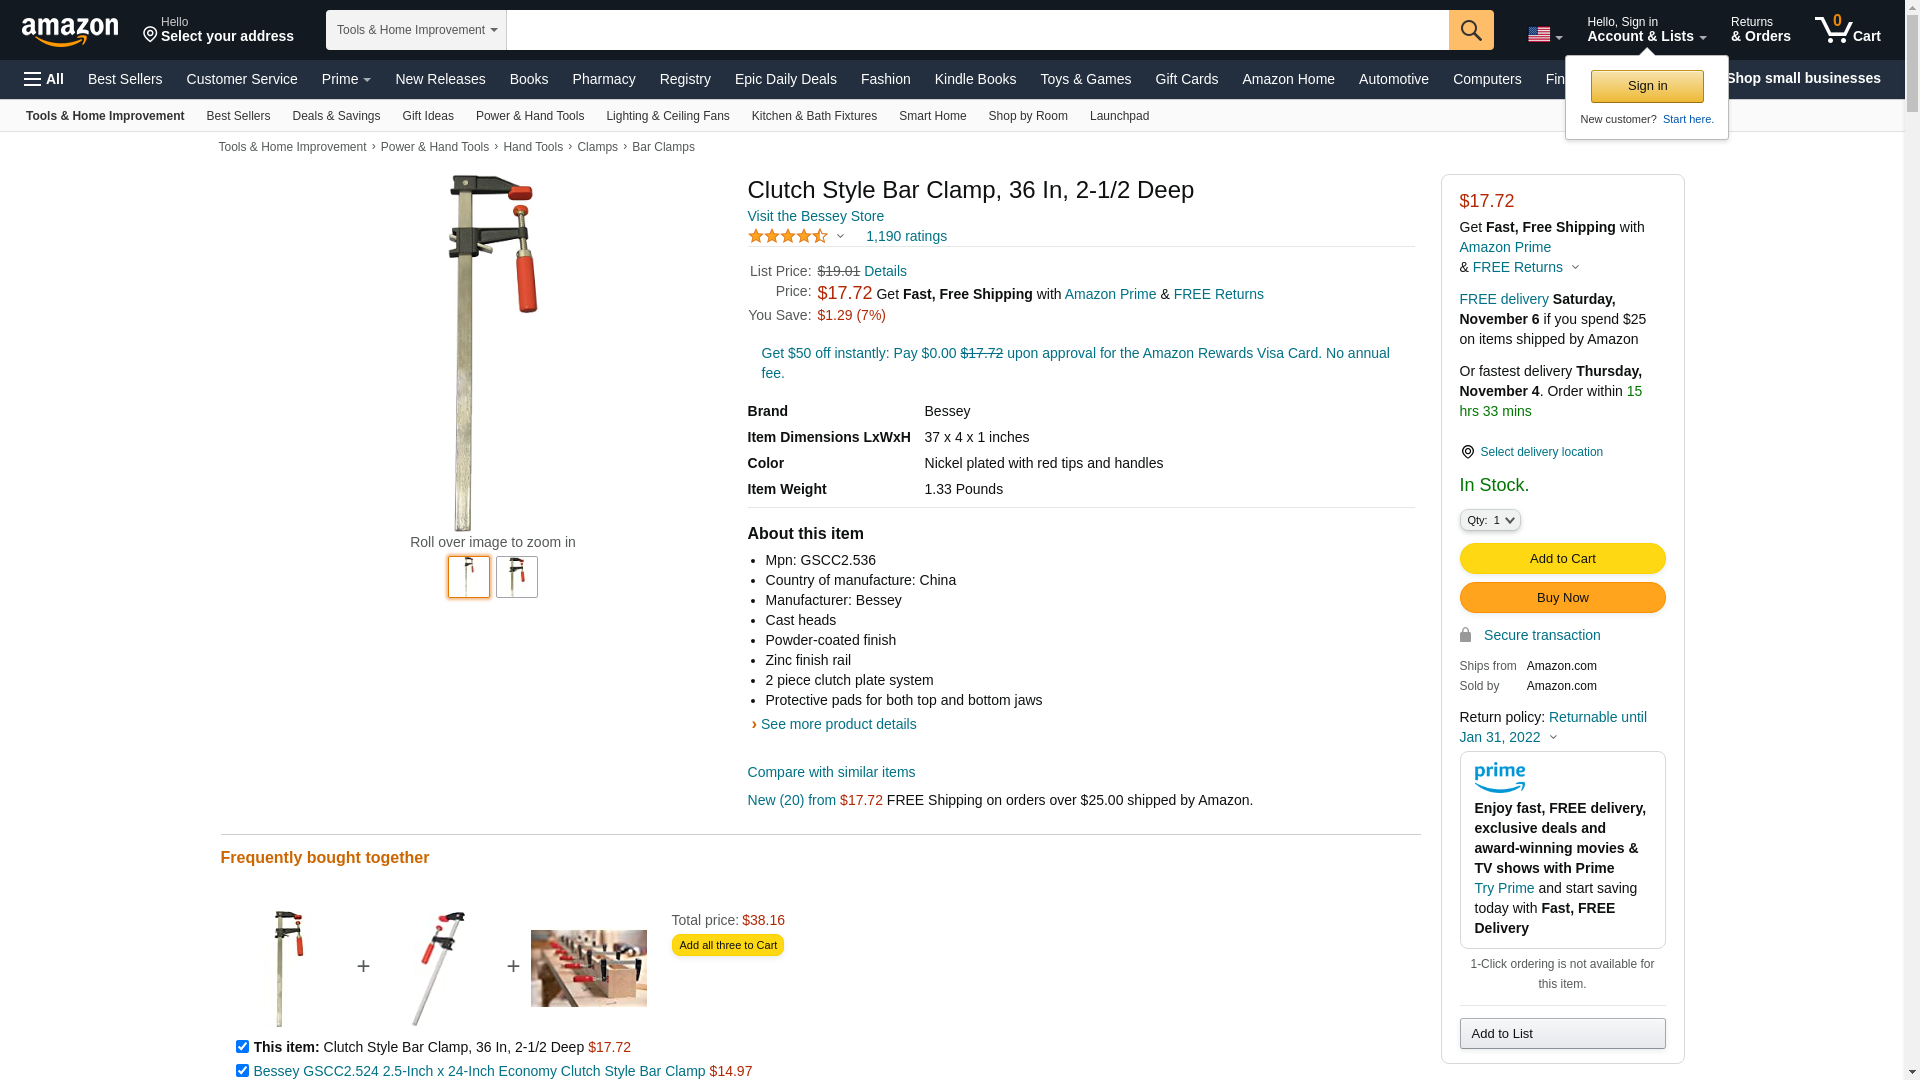Image resolution: width=1920 pixels, height=1080 pixels.
Task: Open the Visit the Bessey Store link
Action: pyautogui.click(x=815, y=216)
